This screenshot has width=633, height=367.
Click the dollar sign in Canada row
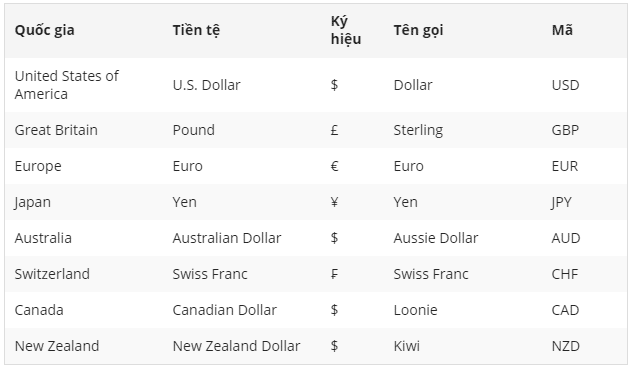[334, 310]
